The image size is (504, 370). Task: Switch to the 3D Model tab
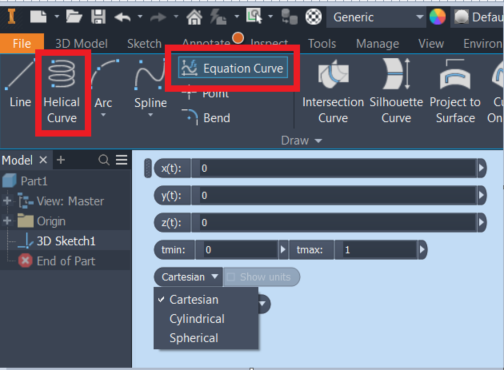81,44
